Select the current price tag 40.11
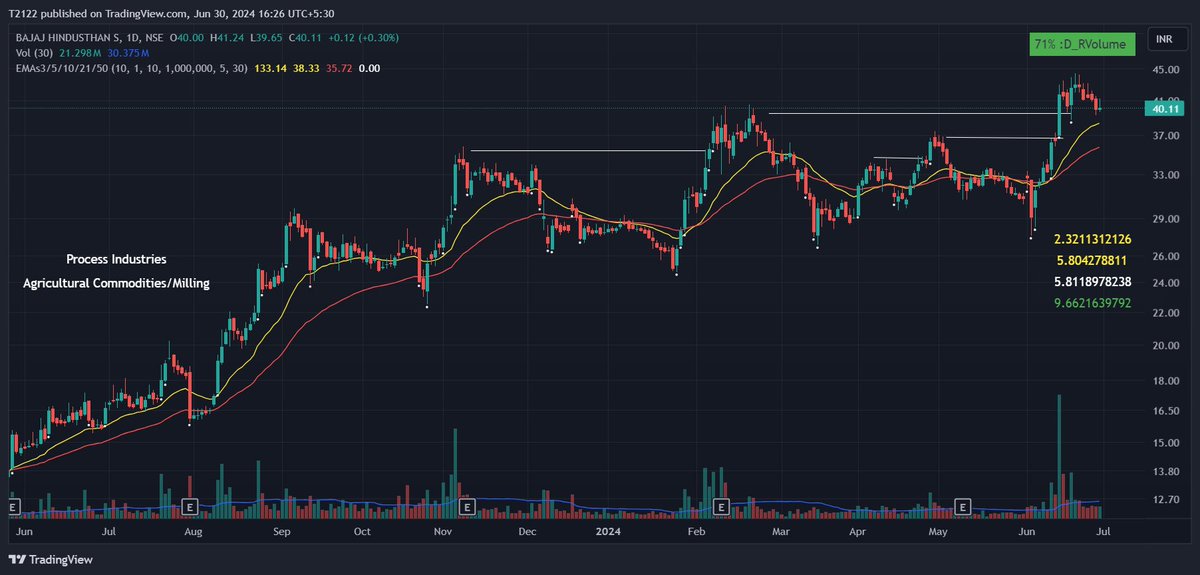This screenshot has height=575, width=1200. pyautogui.click(x=1164, y=108)
